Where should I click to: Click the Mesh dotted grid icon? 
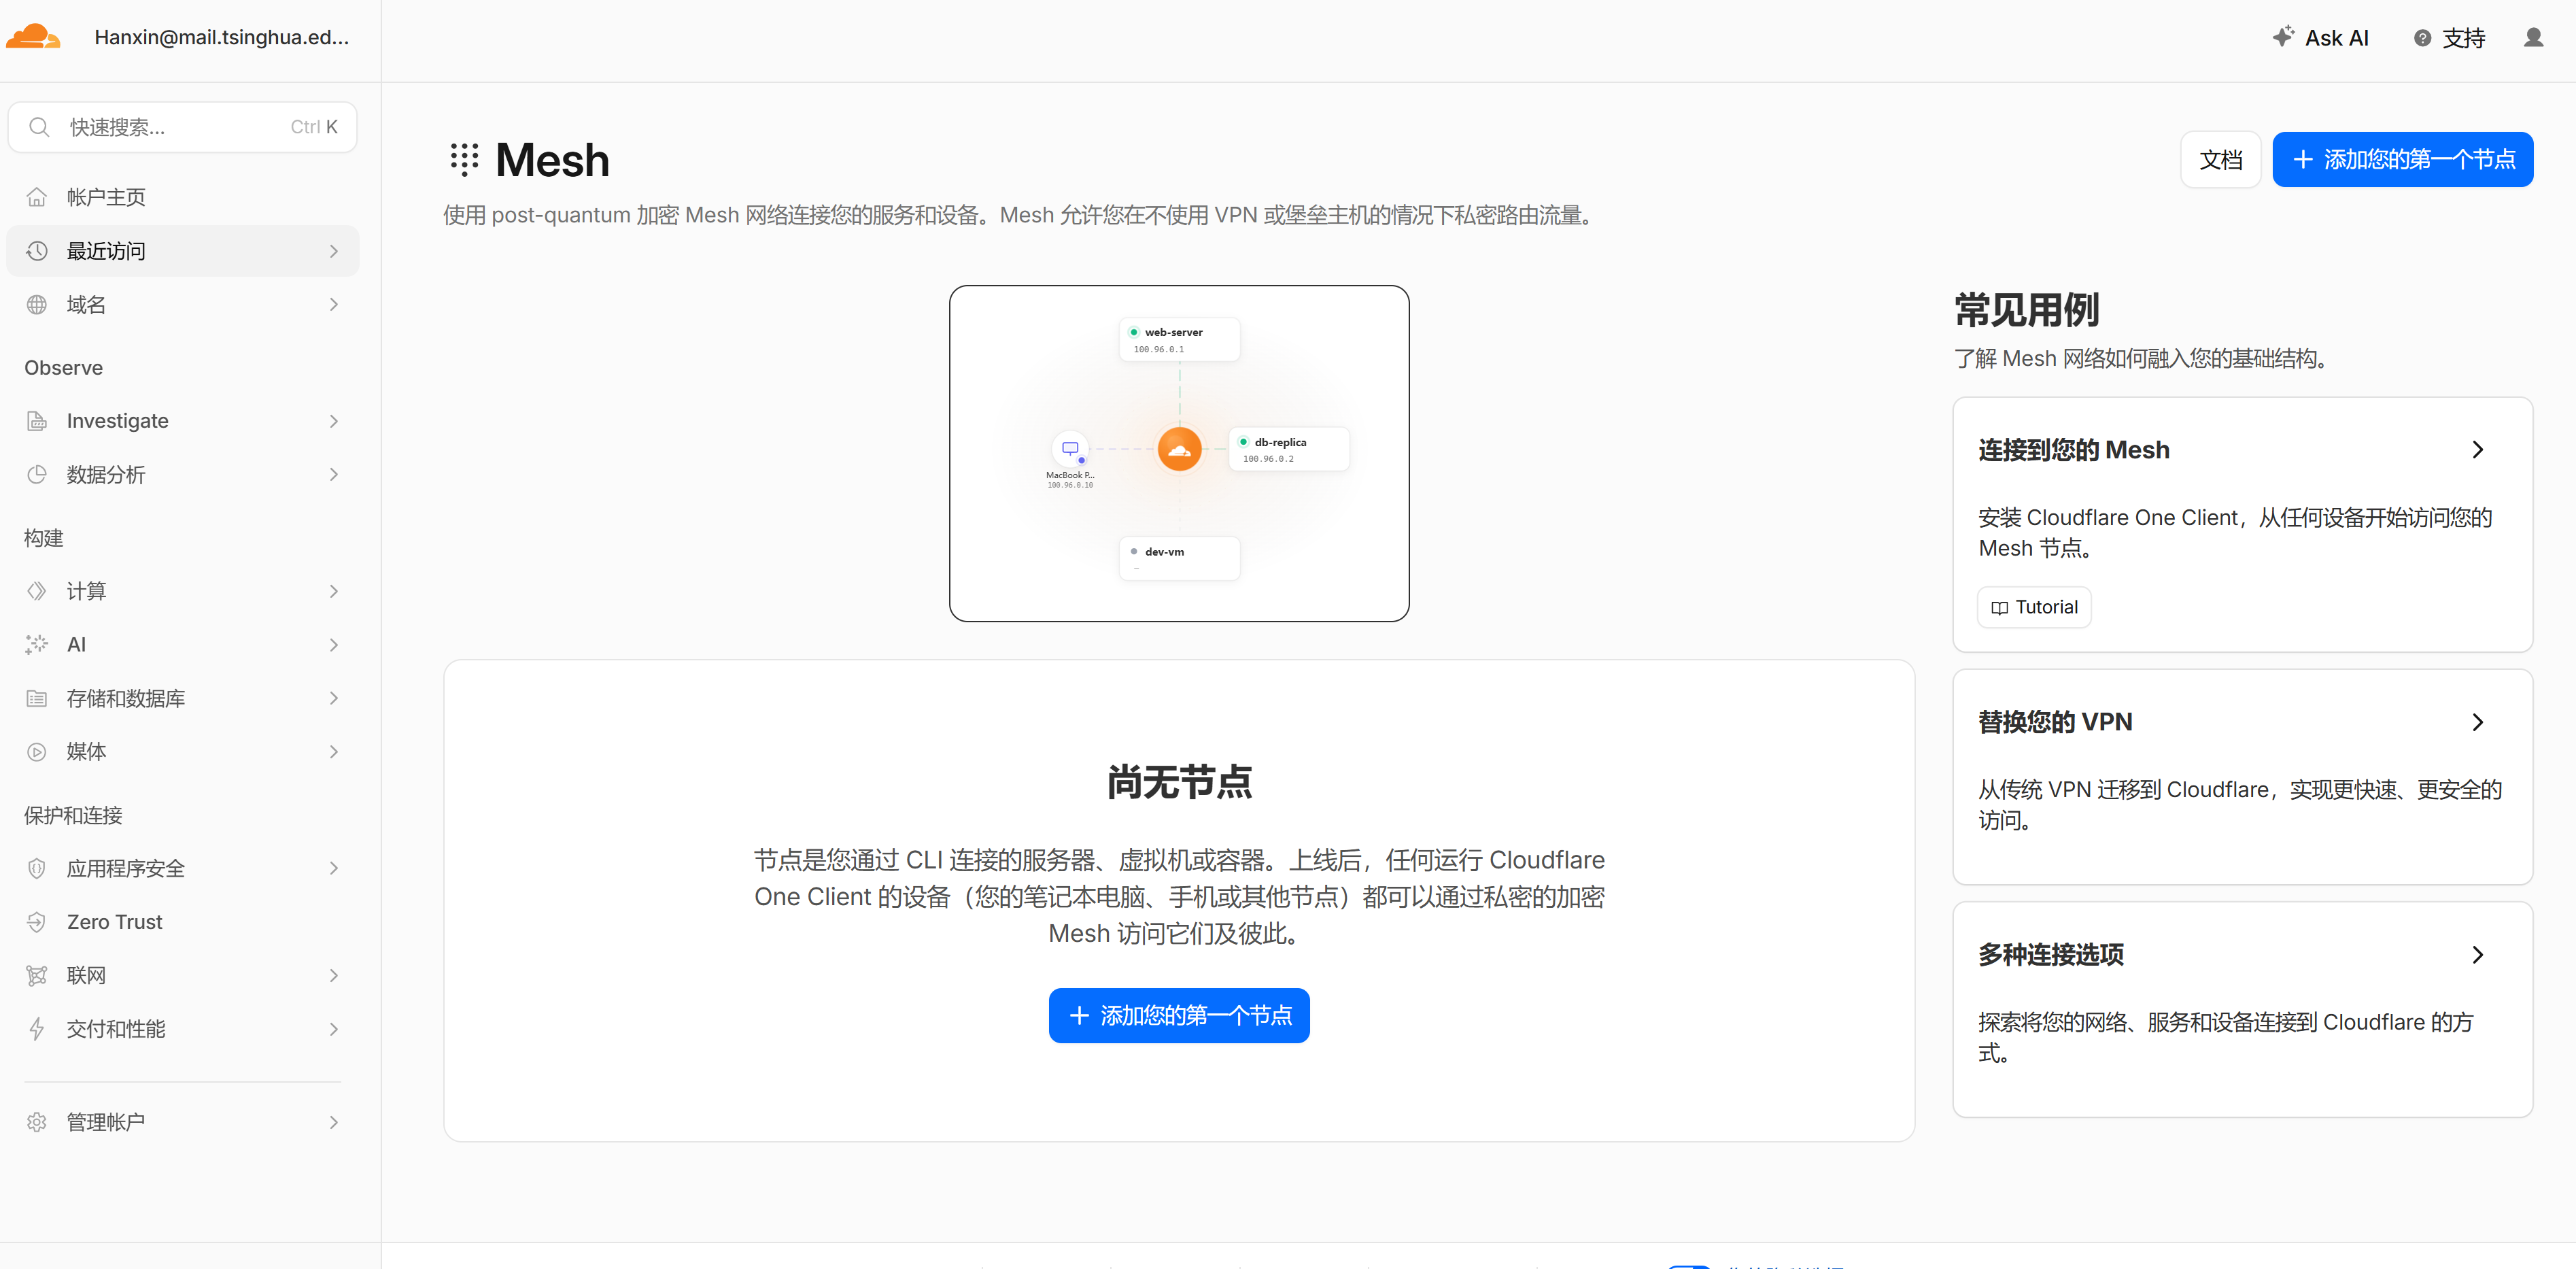tap(464, 160)
